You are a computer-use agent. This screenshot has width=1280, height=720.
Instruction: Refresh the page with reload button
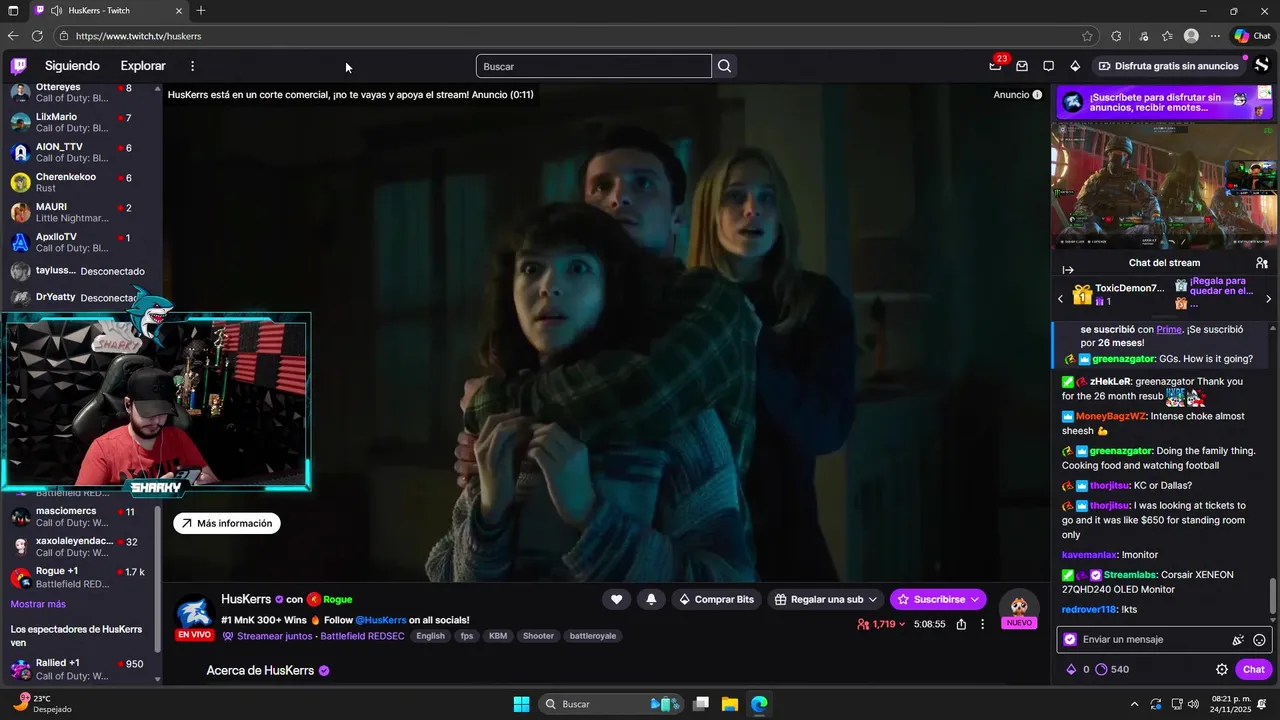(37, 36)
